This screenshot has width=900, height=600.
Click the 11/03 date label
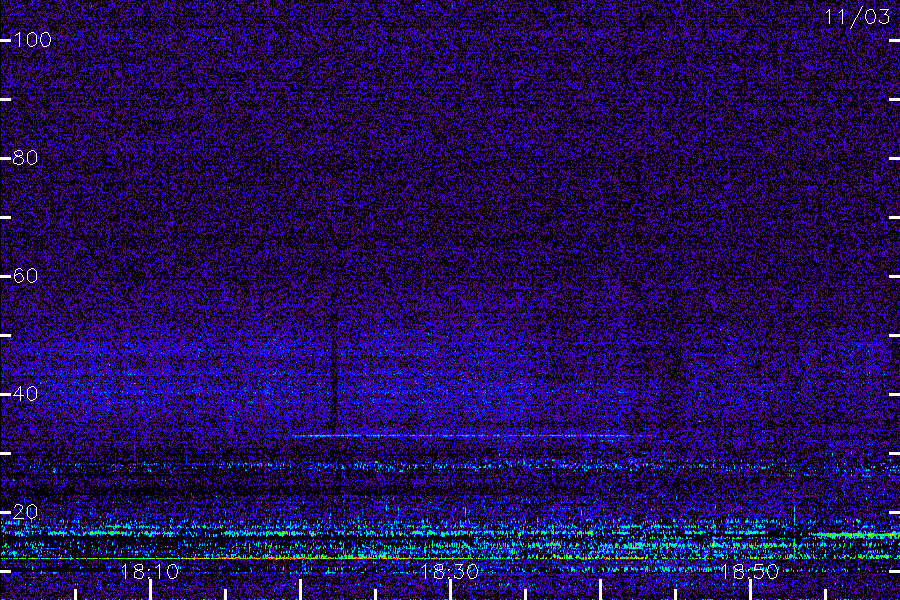857,17
